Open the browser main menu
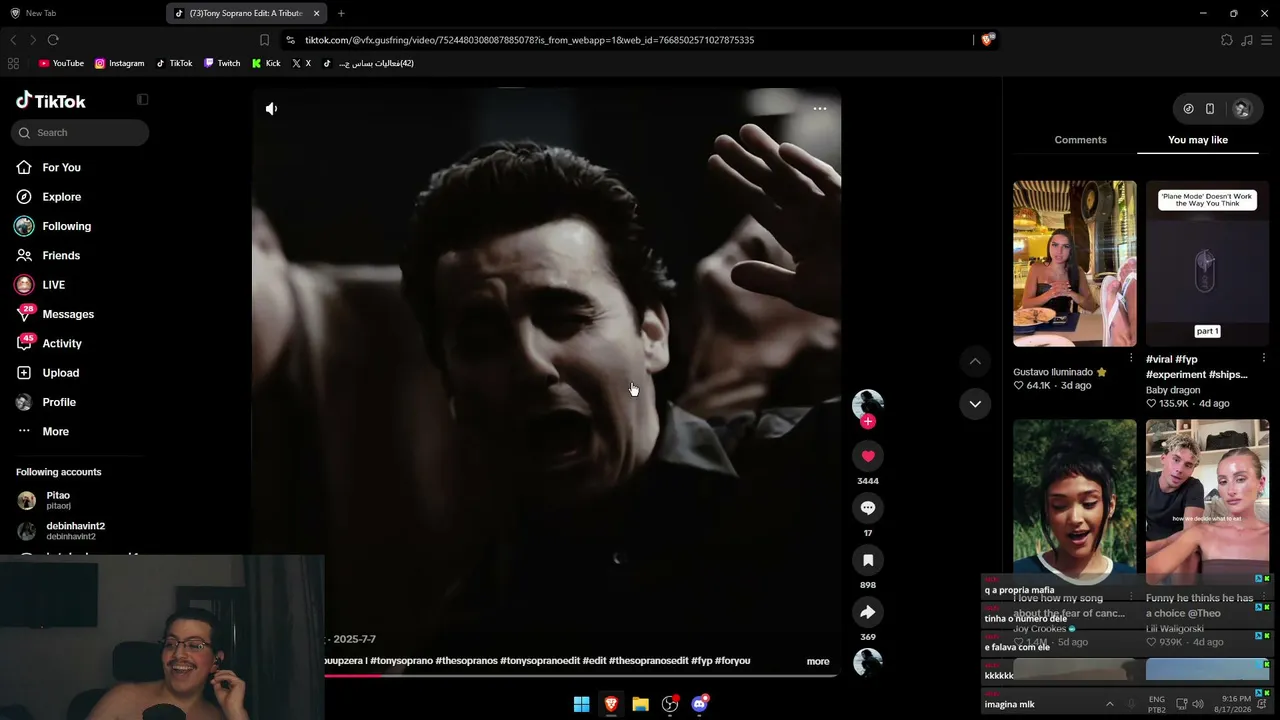Image resolution: width=1280 pixels, height=720 pixels. (x=1267, y=40)
